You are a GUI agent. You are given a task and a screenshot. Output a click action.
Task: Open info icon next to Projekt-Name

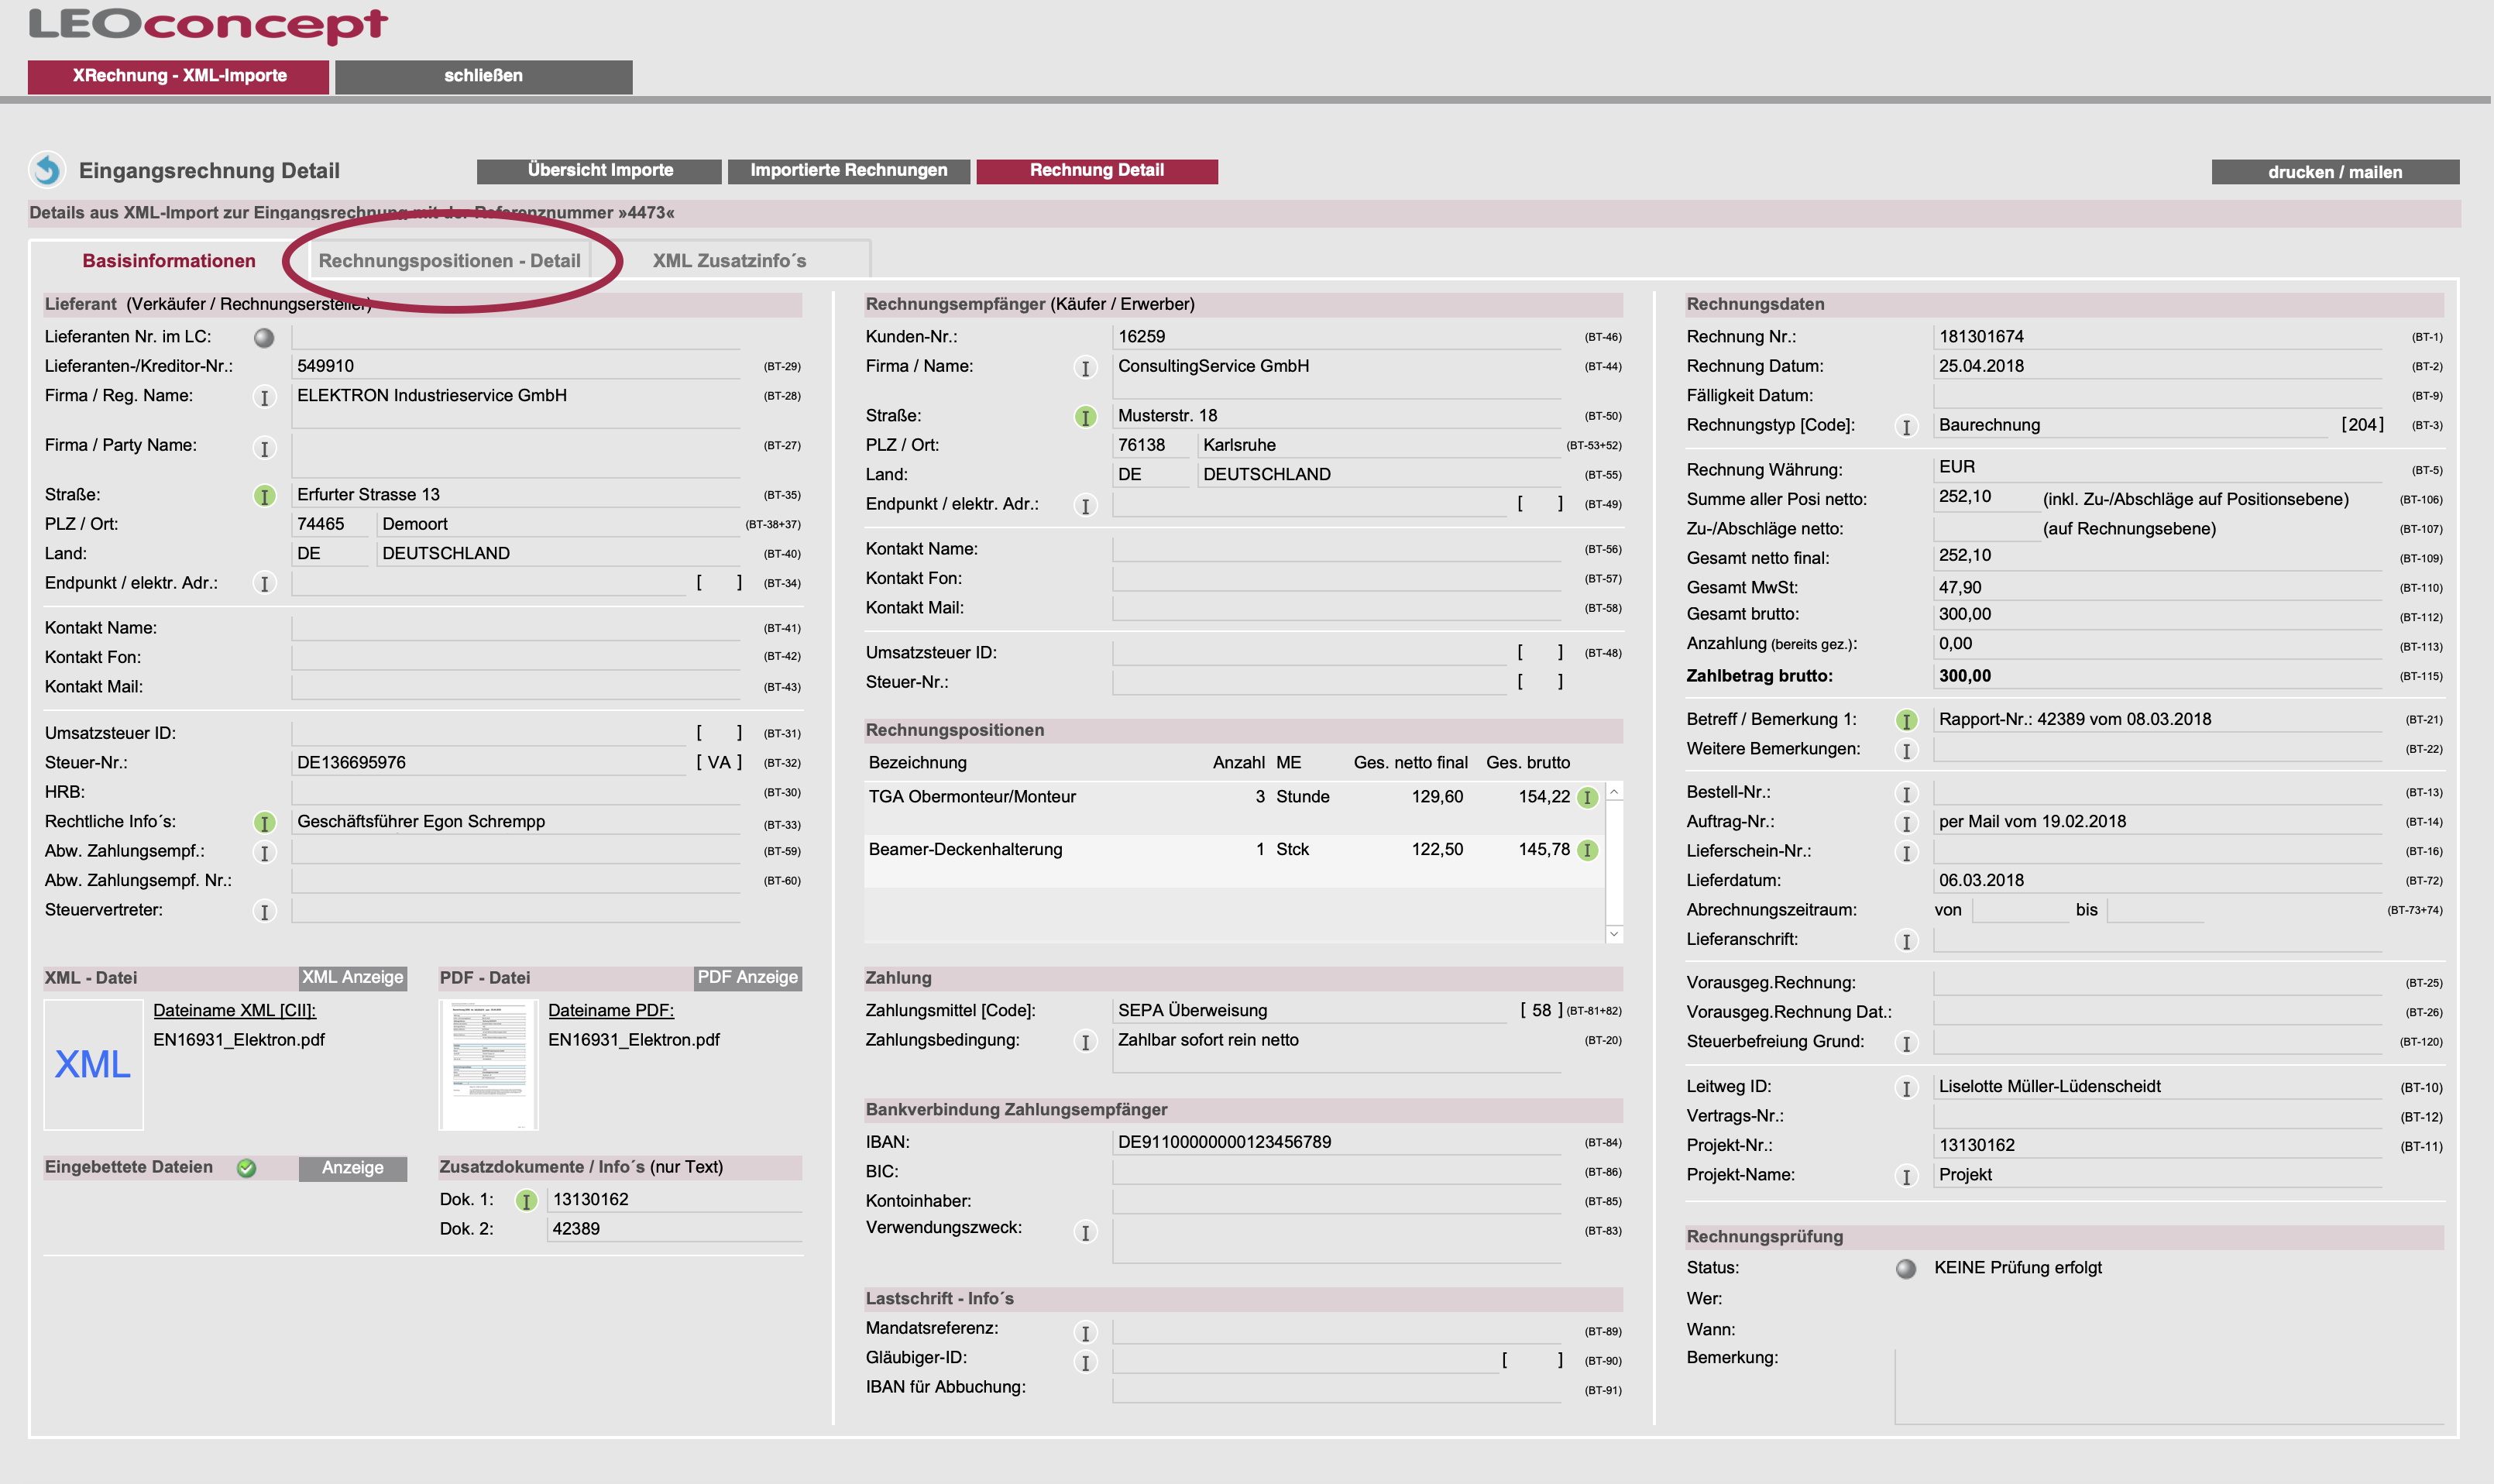point(1906,1177)
